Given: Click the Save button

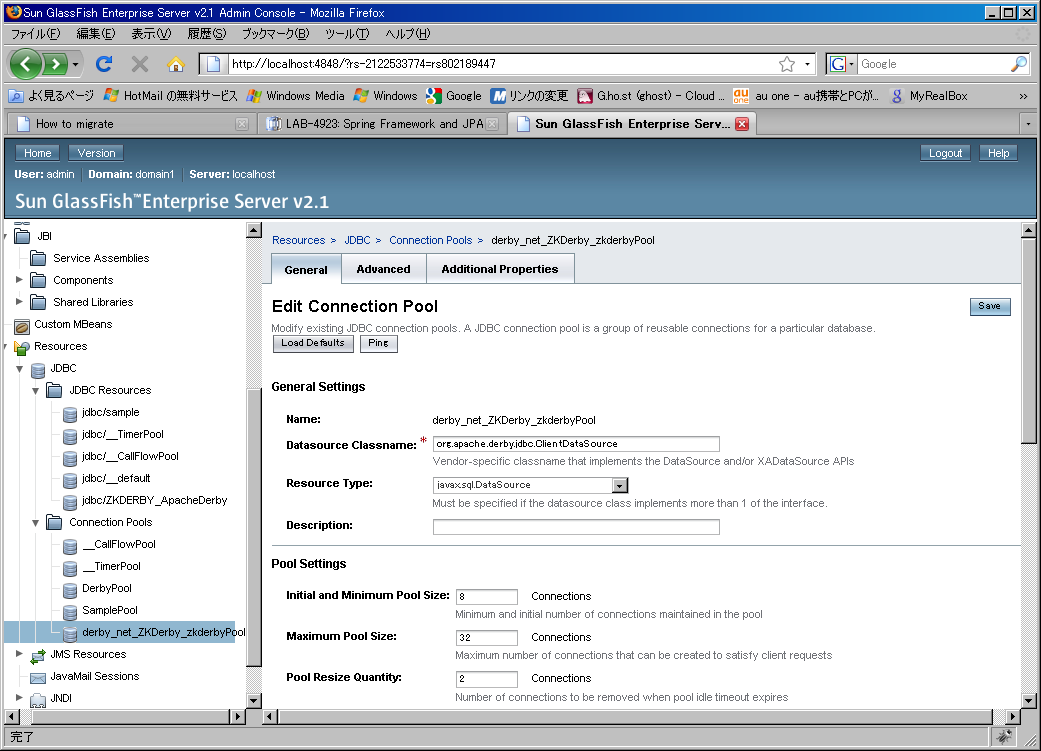Looking at the screenshot, I should 989,306.
